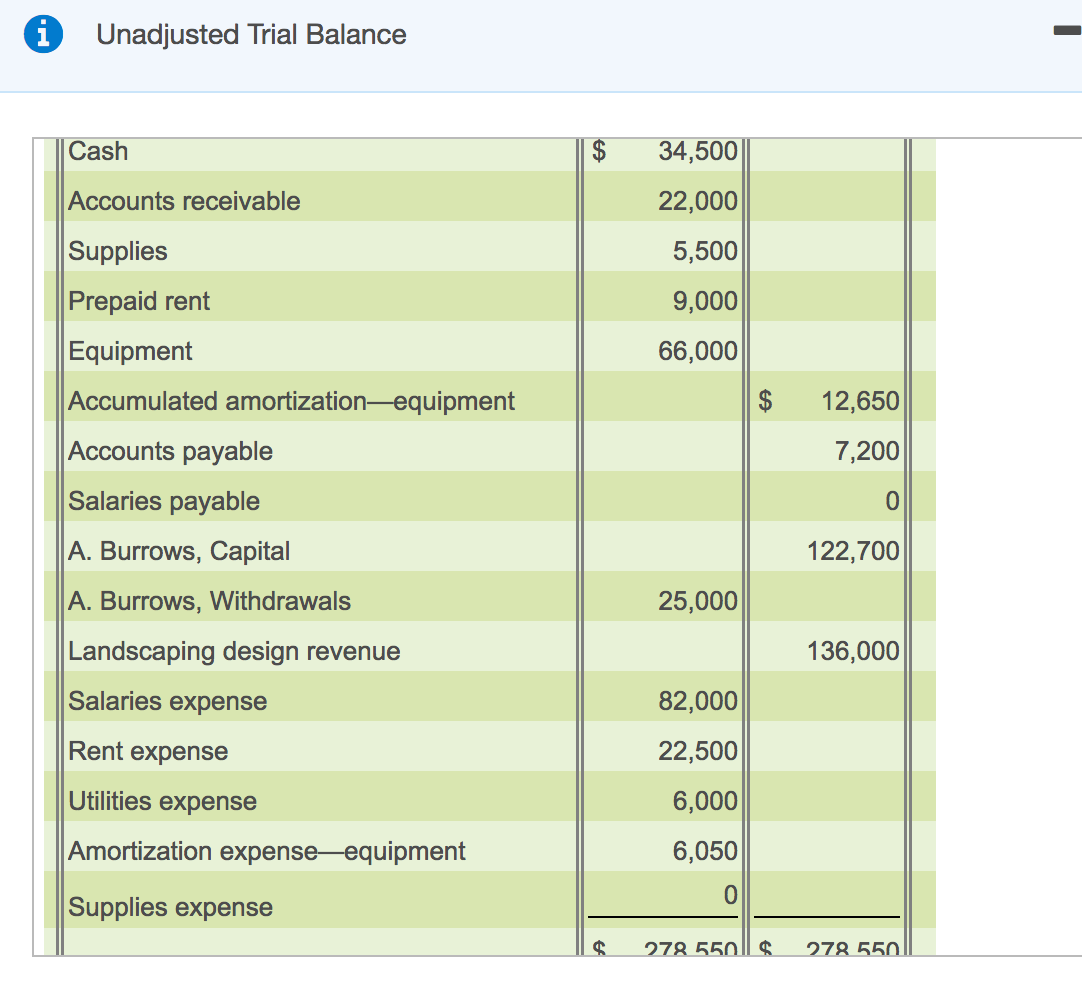1082x990 pixels.
Task: Select the 'Salaries expense' label
Action: point(168,702)
